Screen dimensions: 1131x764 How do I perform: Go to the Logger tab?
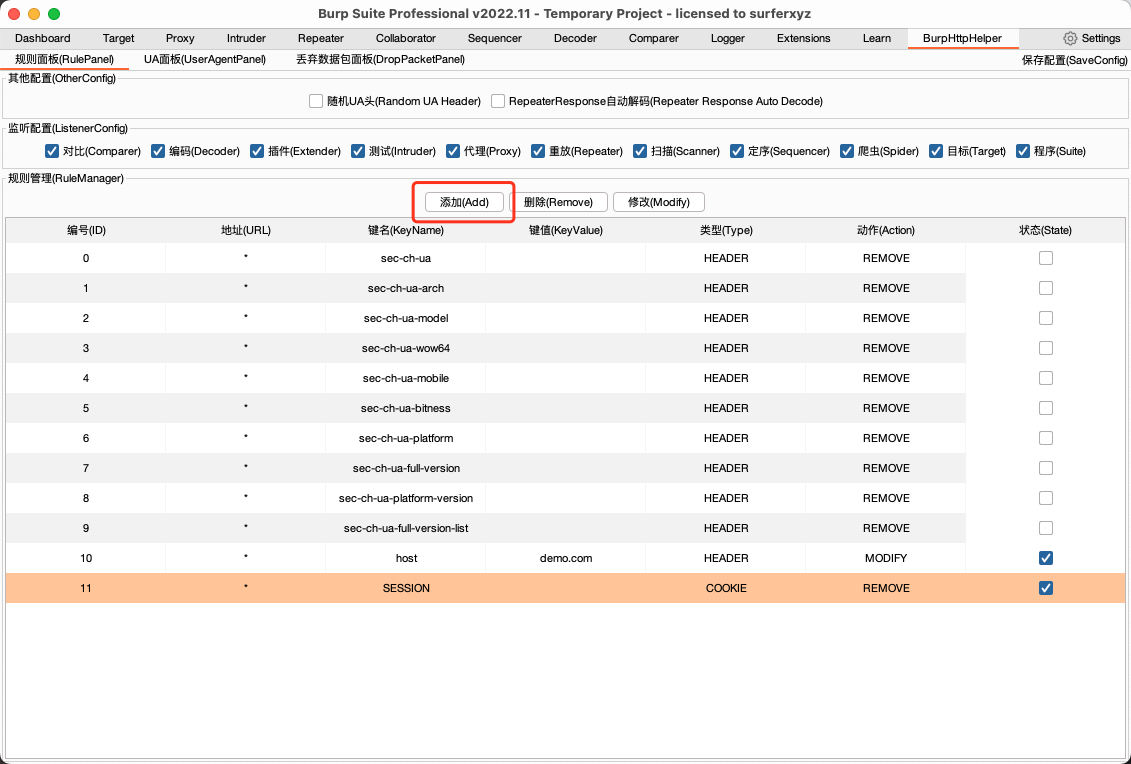pos(728,38)
